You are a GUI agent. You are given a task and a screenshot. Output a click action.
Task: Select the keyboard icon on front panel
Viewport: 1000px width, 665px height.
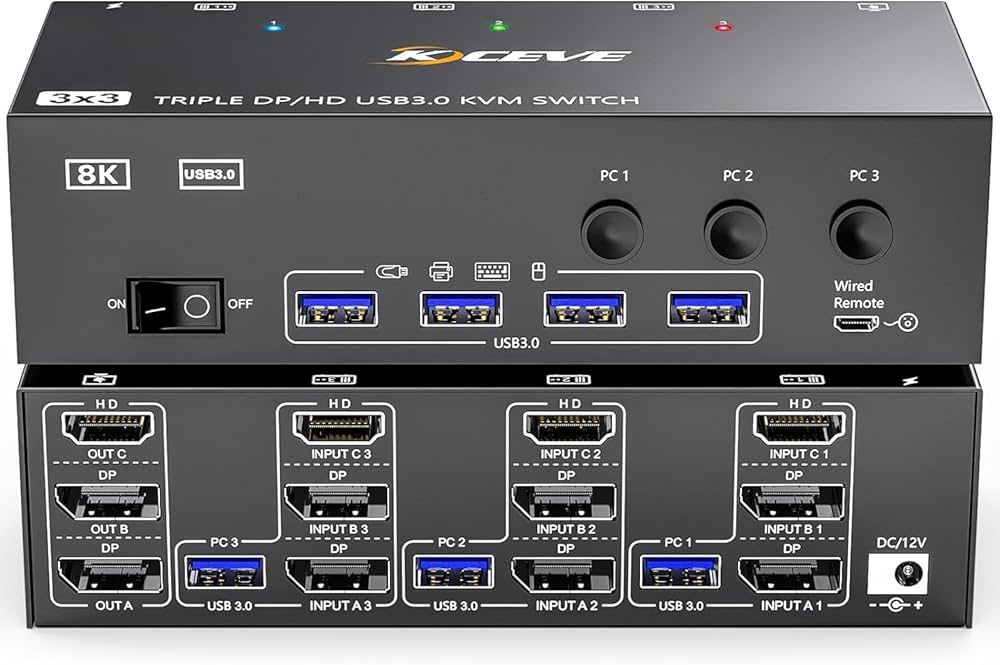point(491,271)
